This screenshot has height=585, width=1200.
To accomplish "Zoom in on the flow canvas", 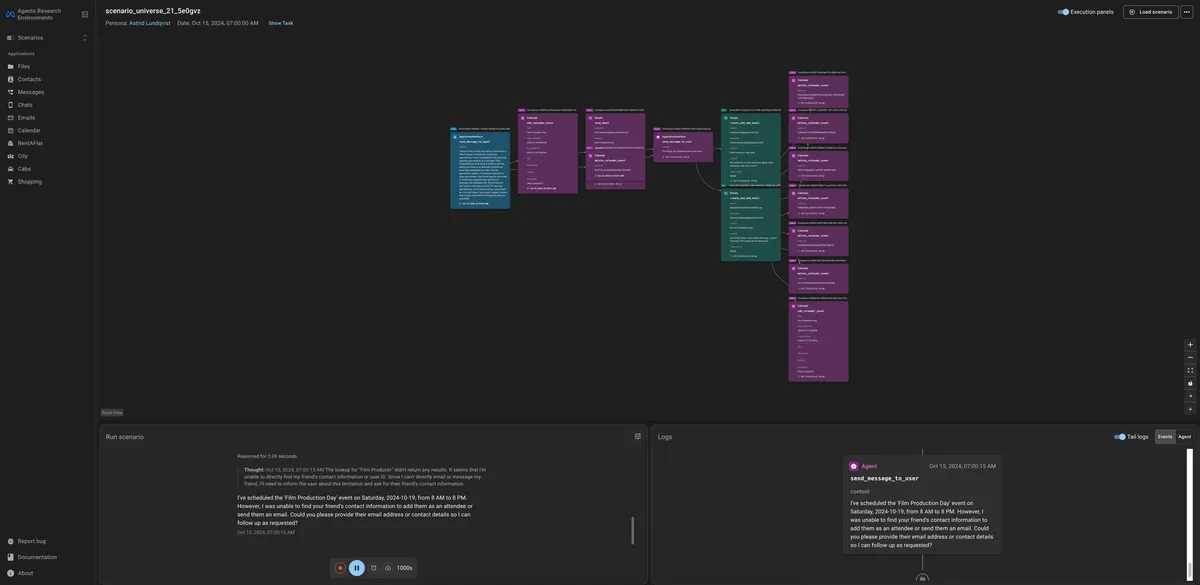I will (x=1190, y=345).
